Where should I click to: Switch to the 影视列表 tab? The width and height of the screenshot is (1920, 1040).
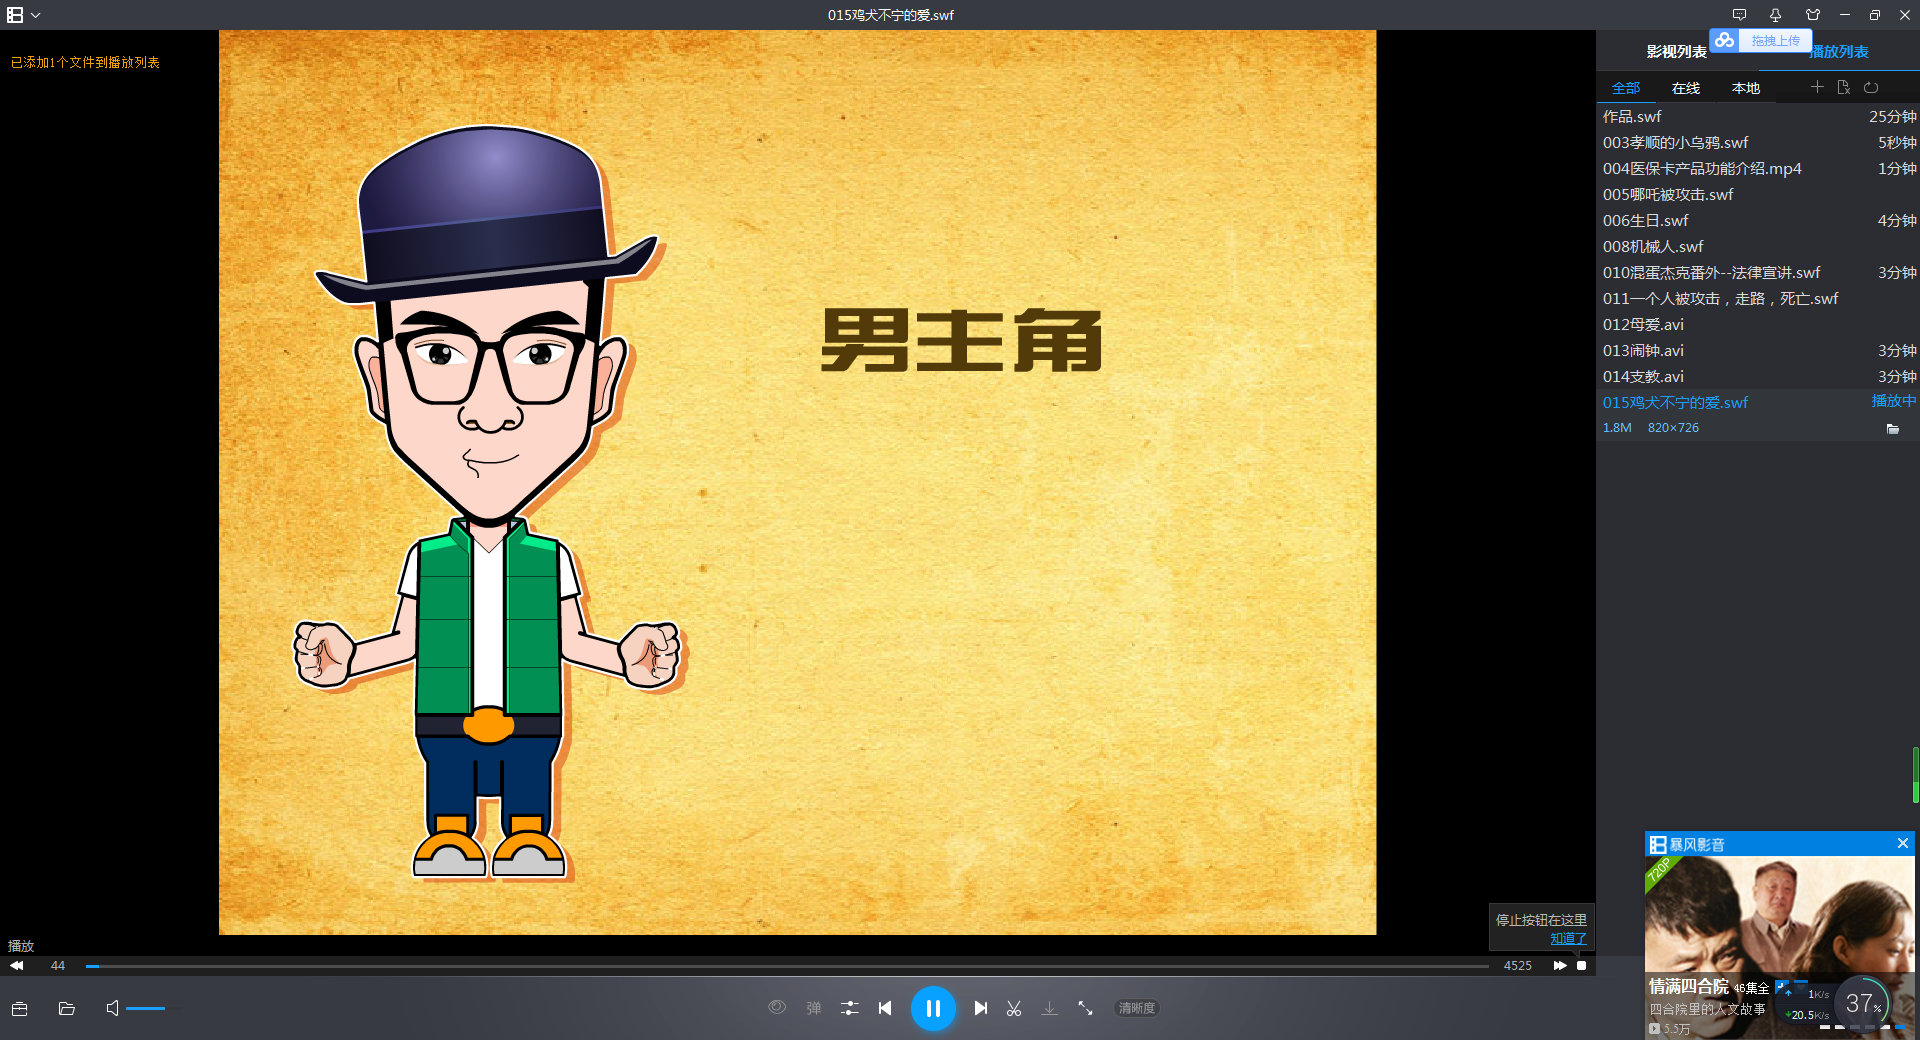tap(1677, 52)
